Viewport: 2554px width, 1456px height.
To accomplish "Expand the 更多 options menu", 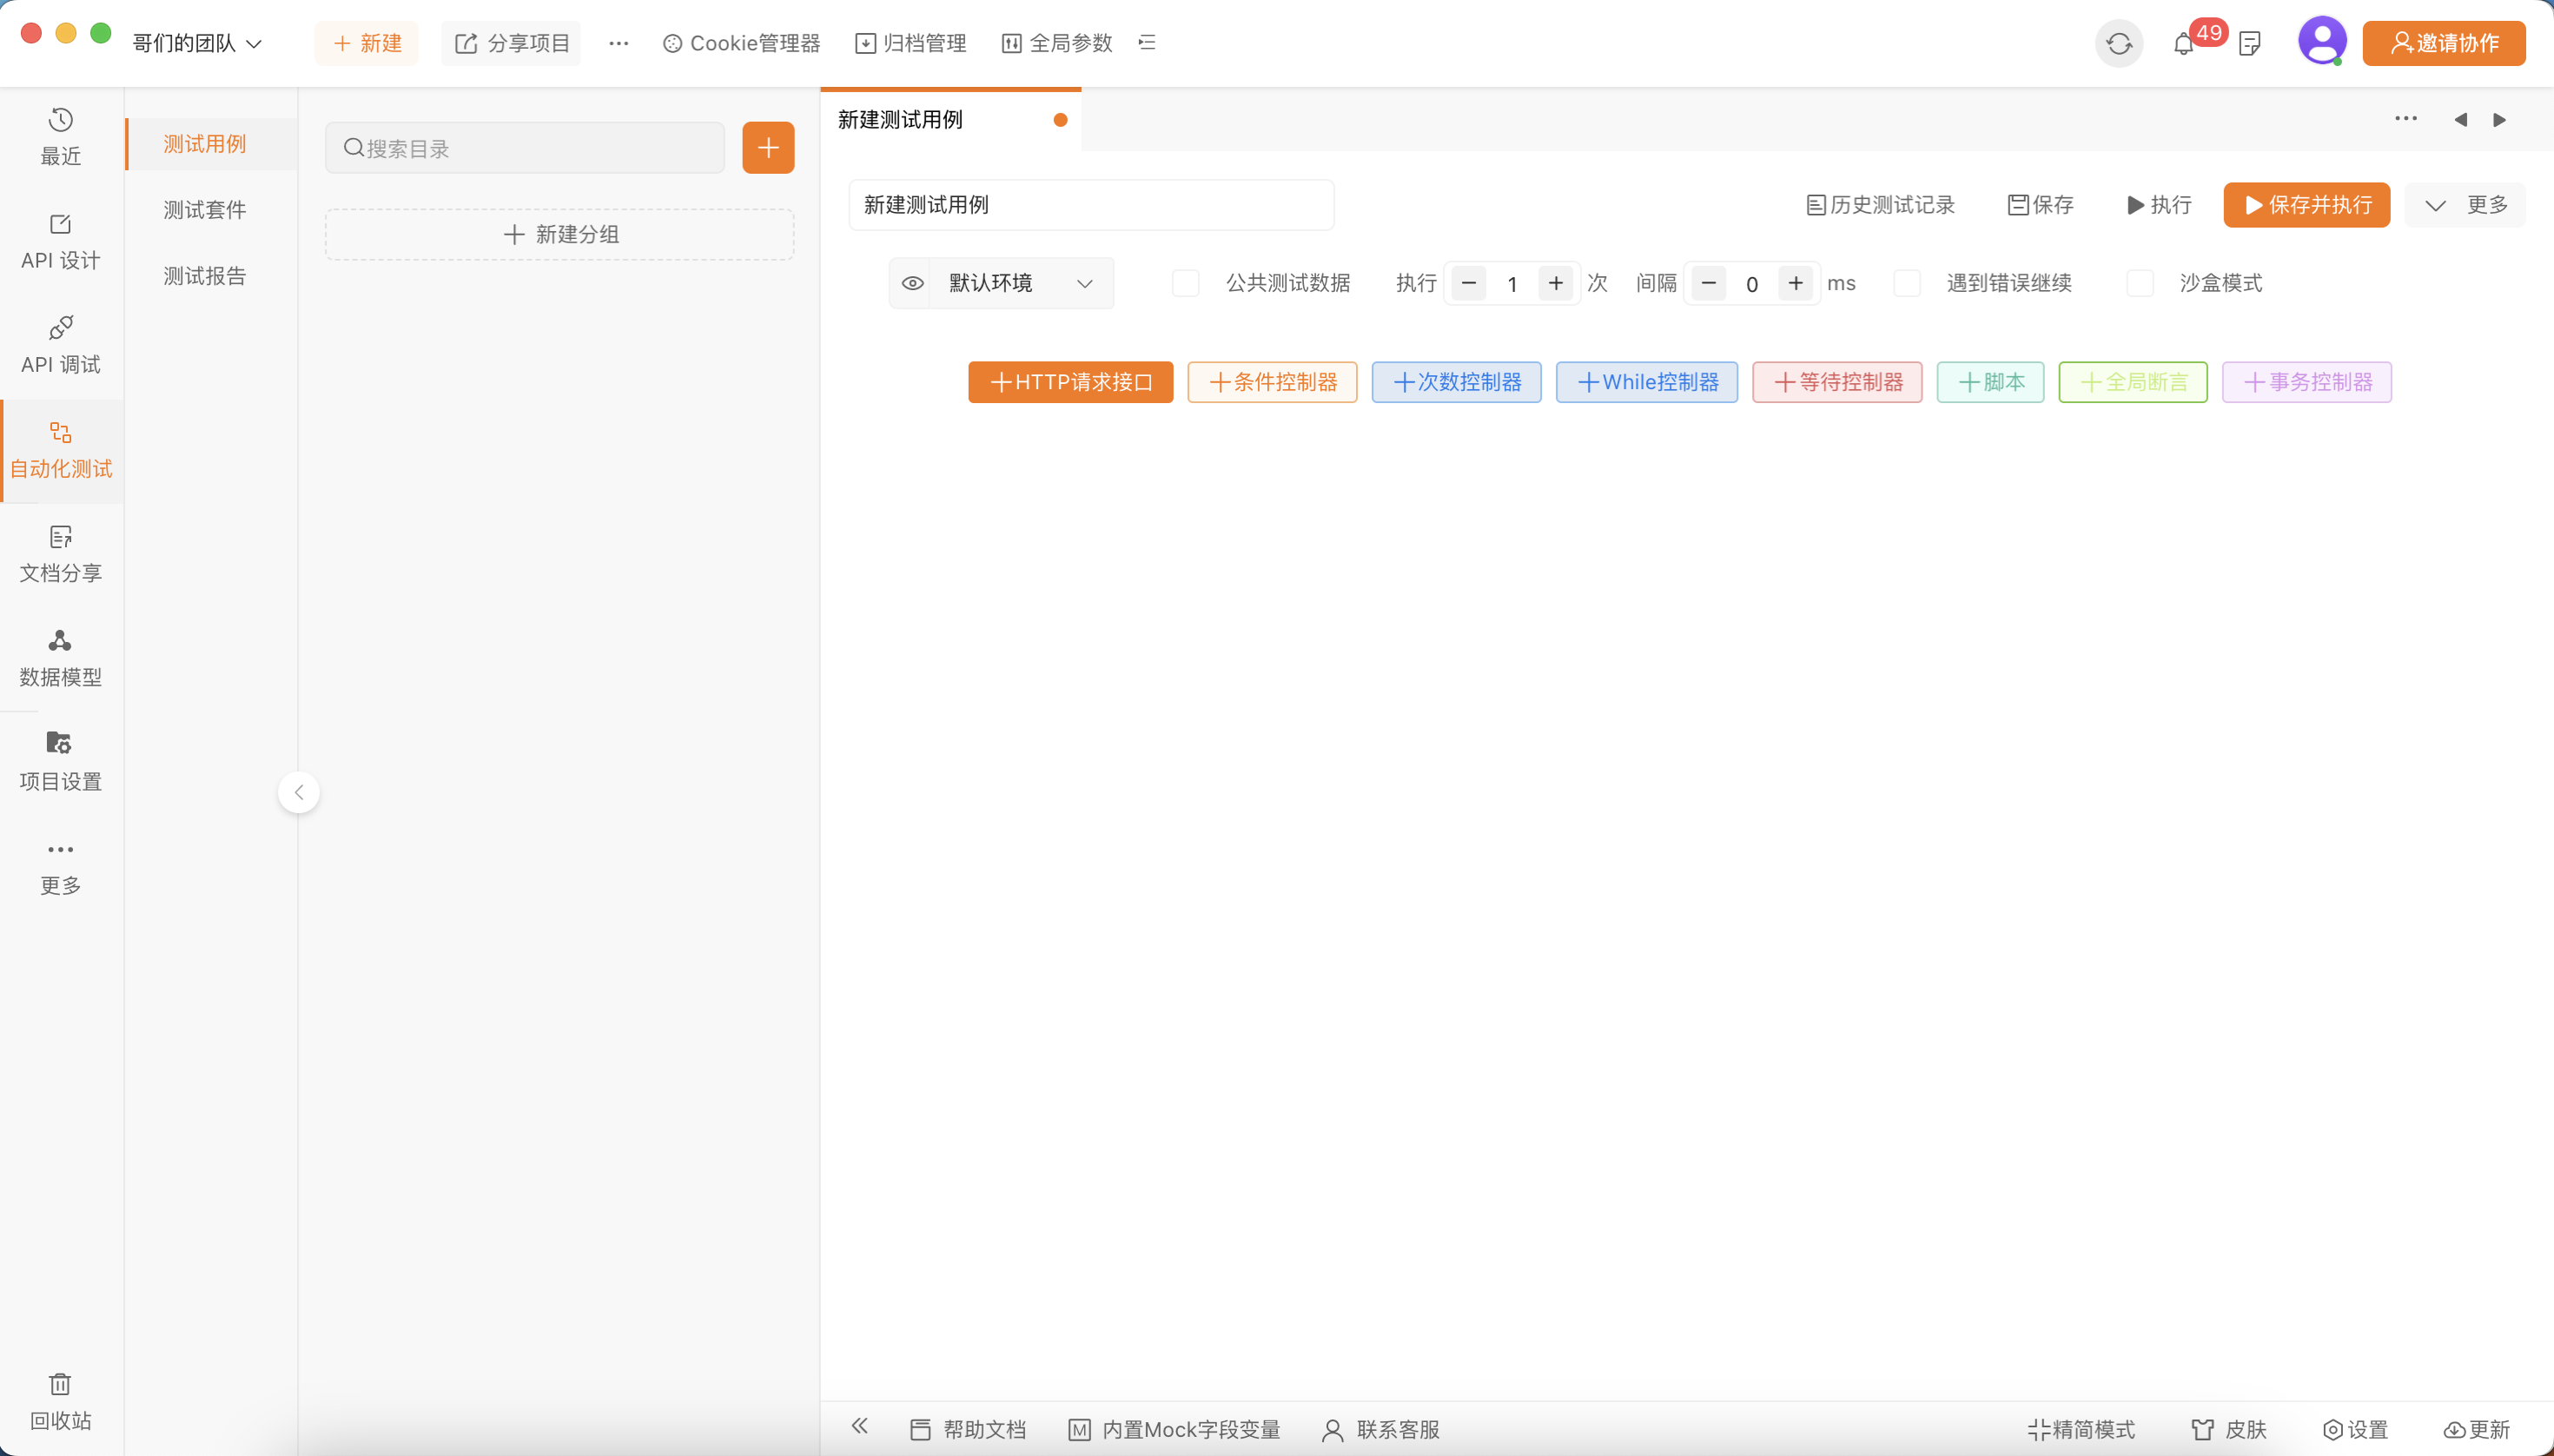I will [2468, 205].
